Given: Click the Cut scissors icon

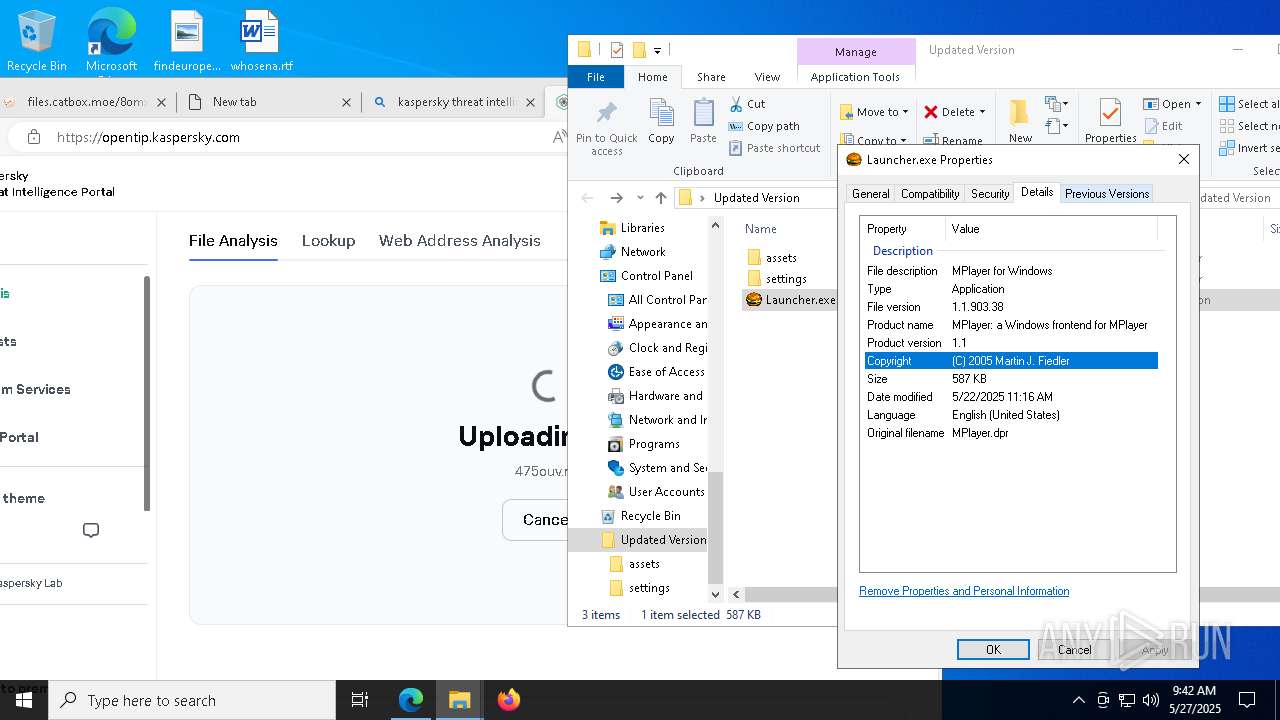Looking at the screenshot, I should pos(736,104).
